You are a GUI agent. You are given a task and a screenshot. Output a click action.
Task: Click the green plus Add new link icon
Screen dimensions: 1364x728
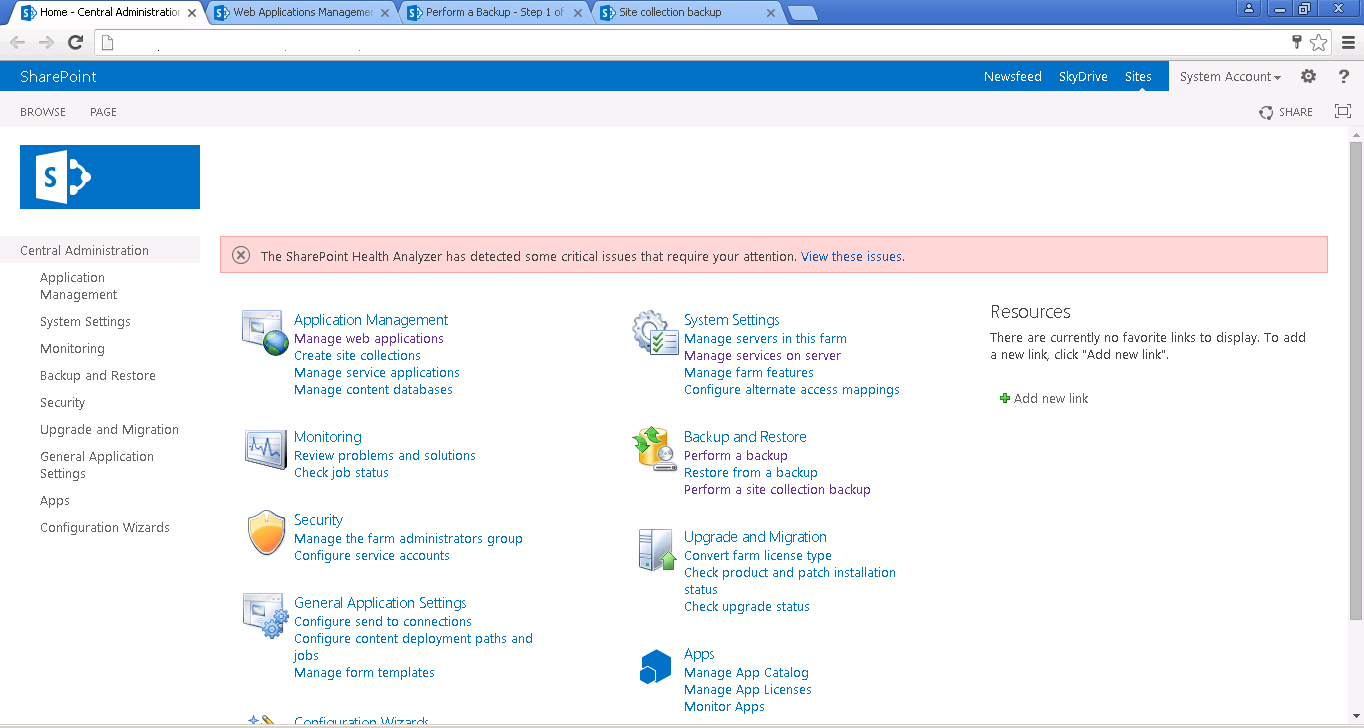click(x=1005, y=398)
